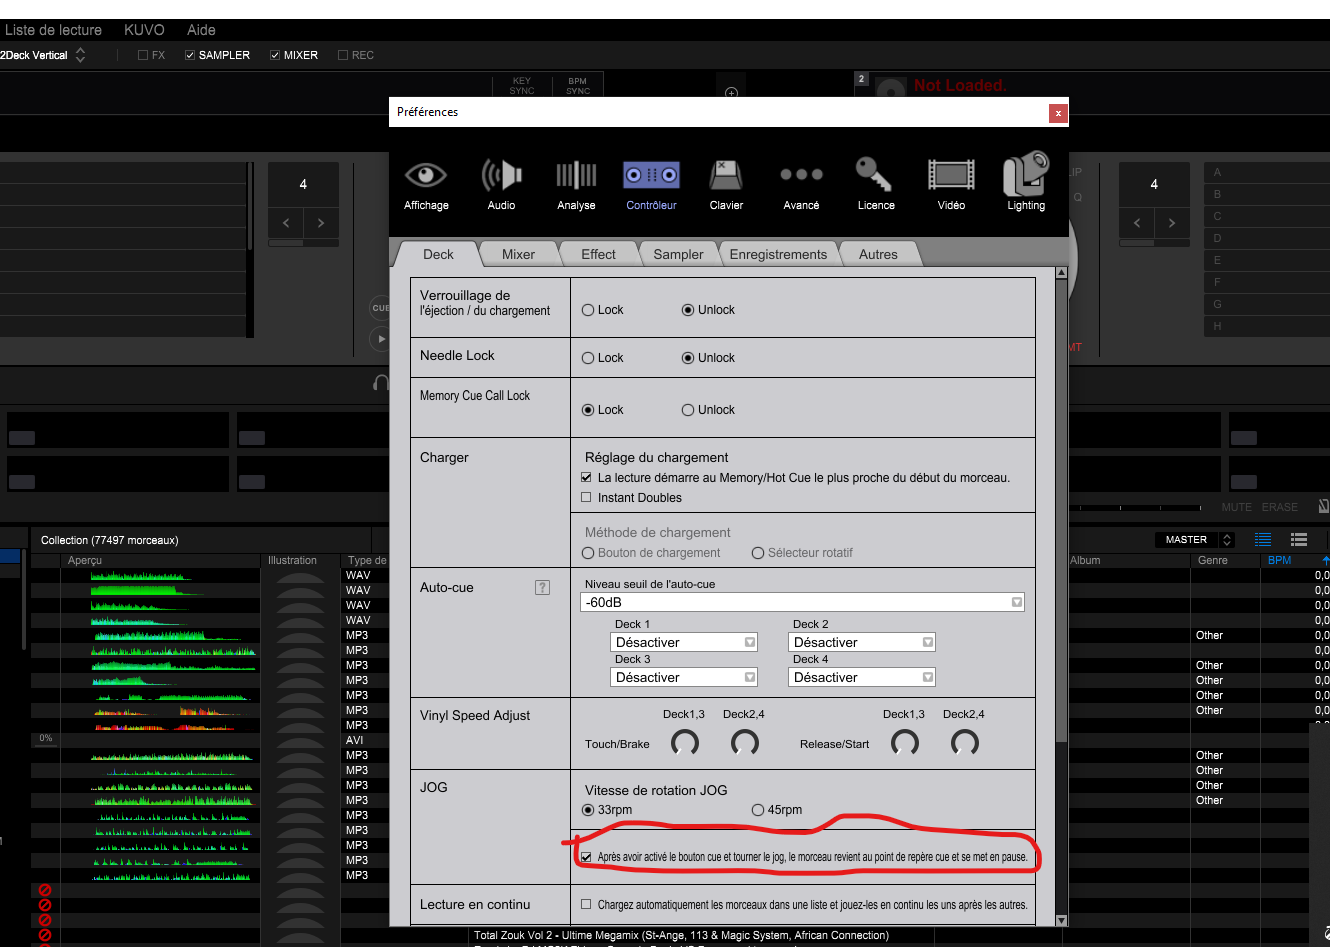Open the Affichage preferences eye icon
This screenshot has width=1330, height=947.
[x=426, y=177]
